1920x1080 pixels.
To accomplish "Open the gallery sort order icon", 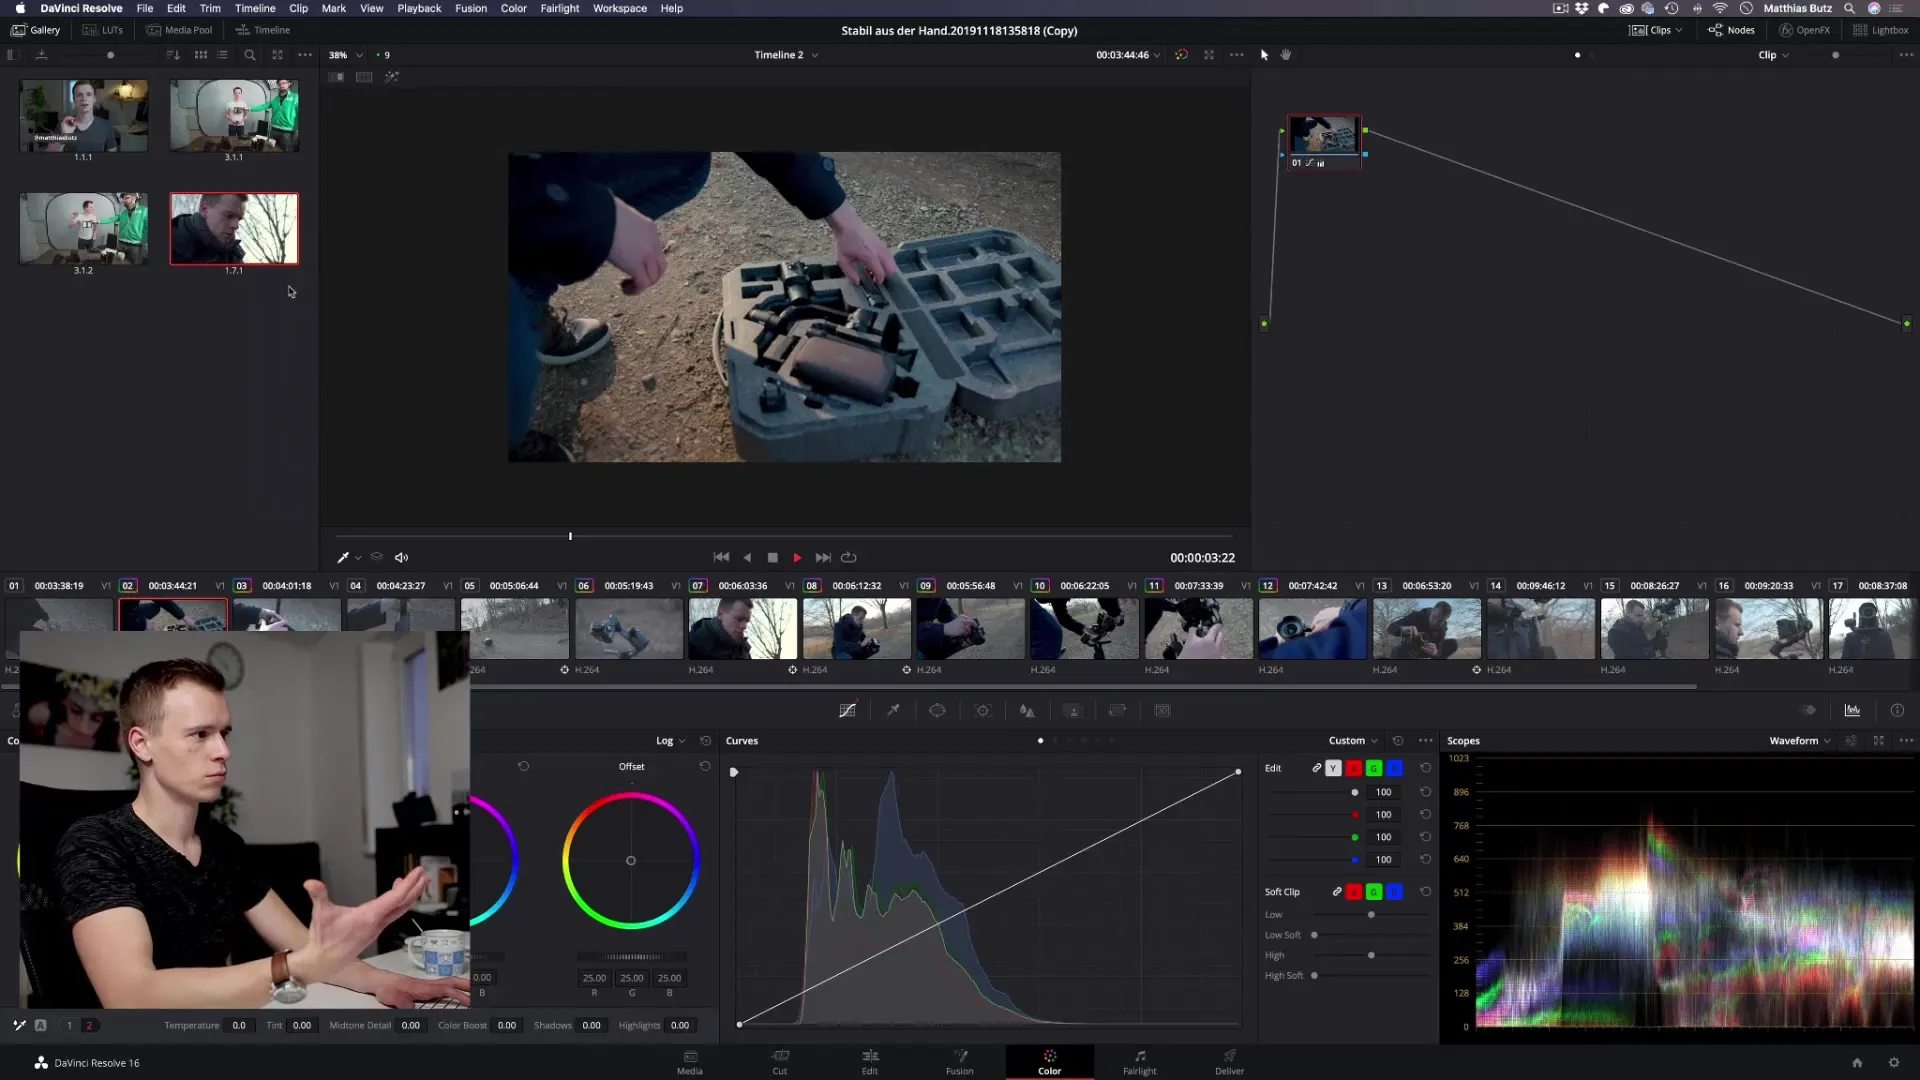I will click(x=173, y=55).
